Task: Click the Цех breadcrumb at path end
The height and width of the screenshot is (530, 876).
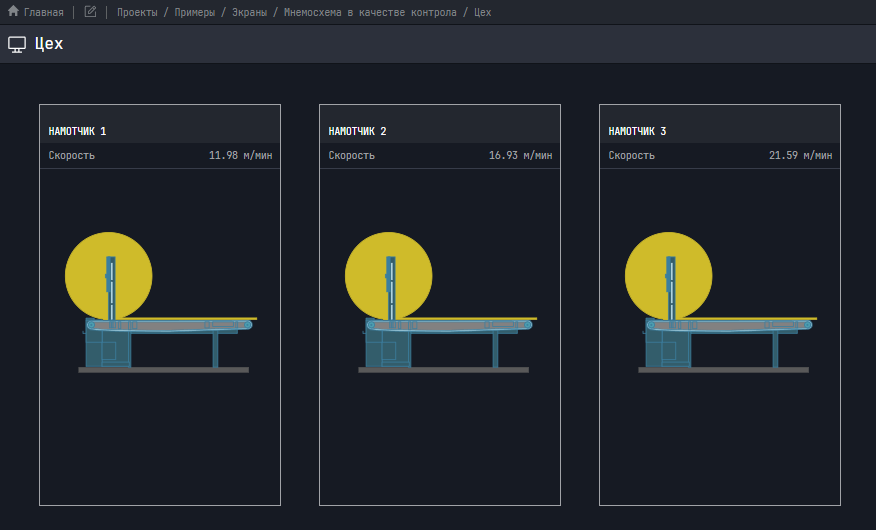Action: 482,13
